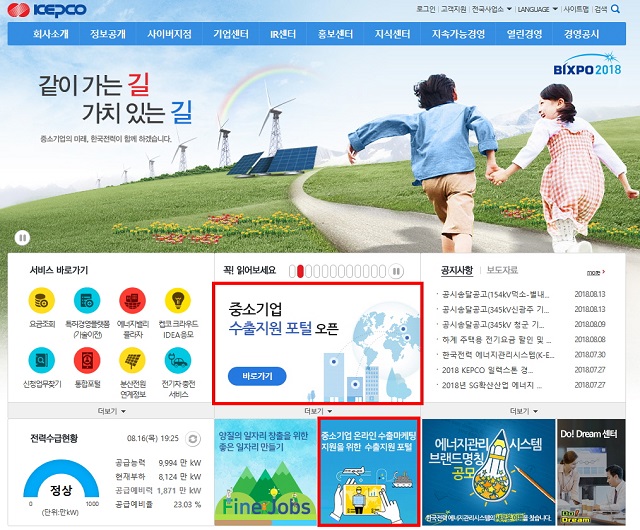Screen dimensions: 640x530
Task: Open the 에너지밸리 몰라자 icon
Action: point(131,302)
